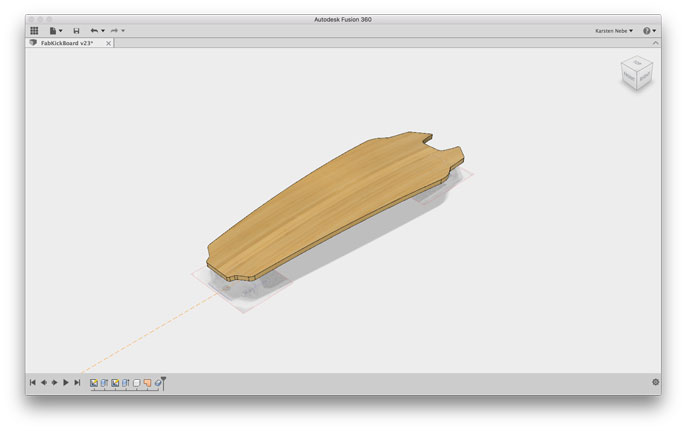Open the data panel grid icon
Viewport: 686px width, 431px height.
[34, 31]
